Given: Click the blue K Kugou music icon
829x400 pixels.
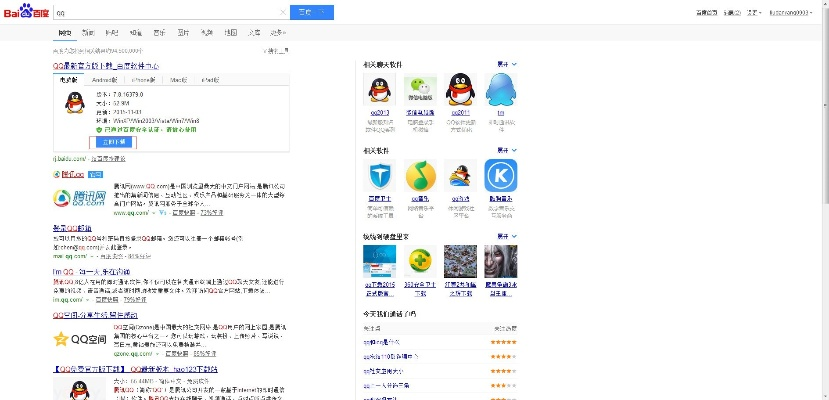Looking at the screenshot, I should 501,176.
